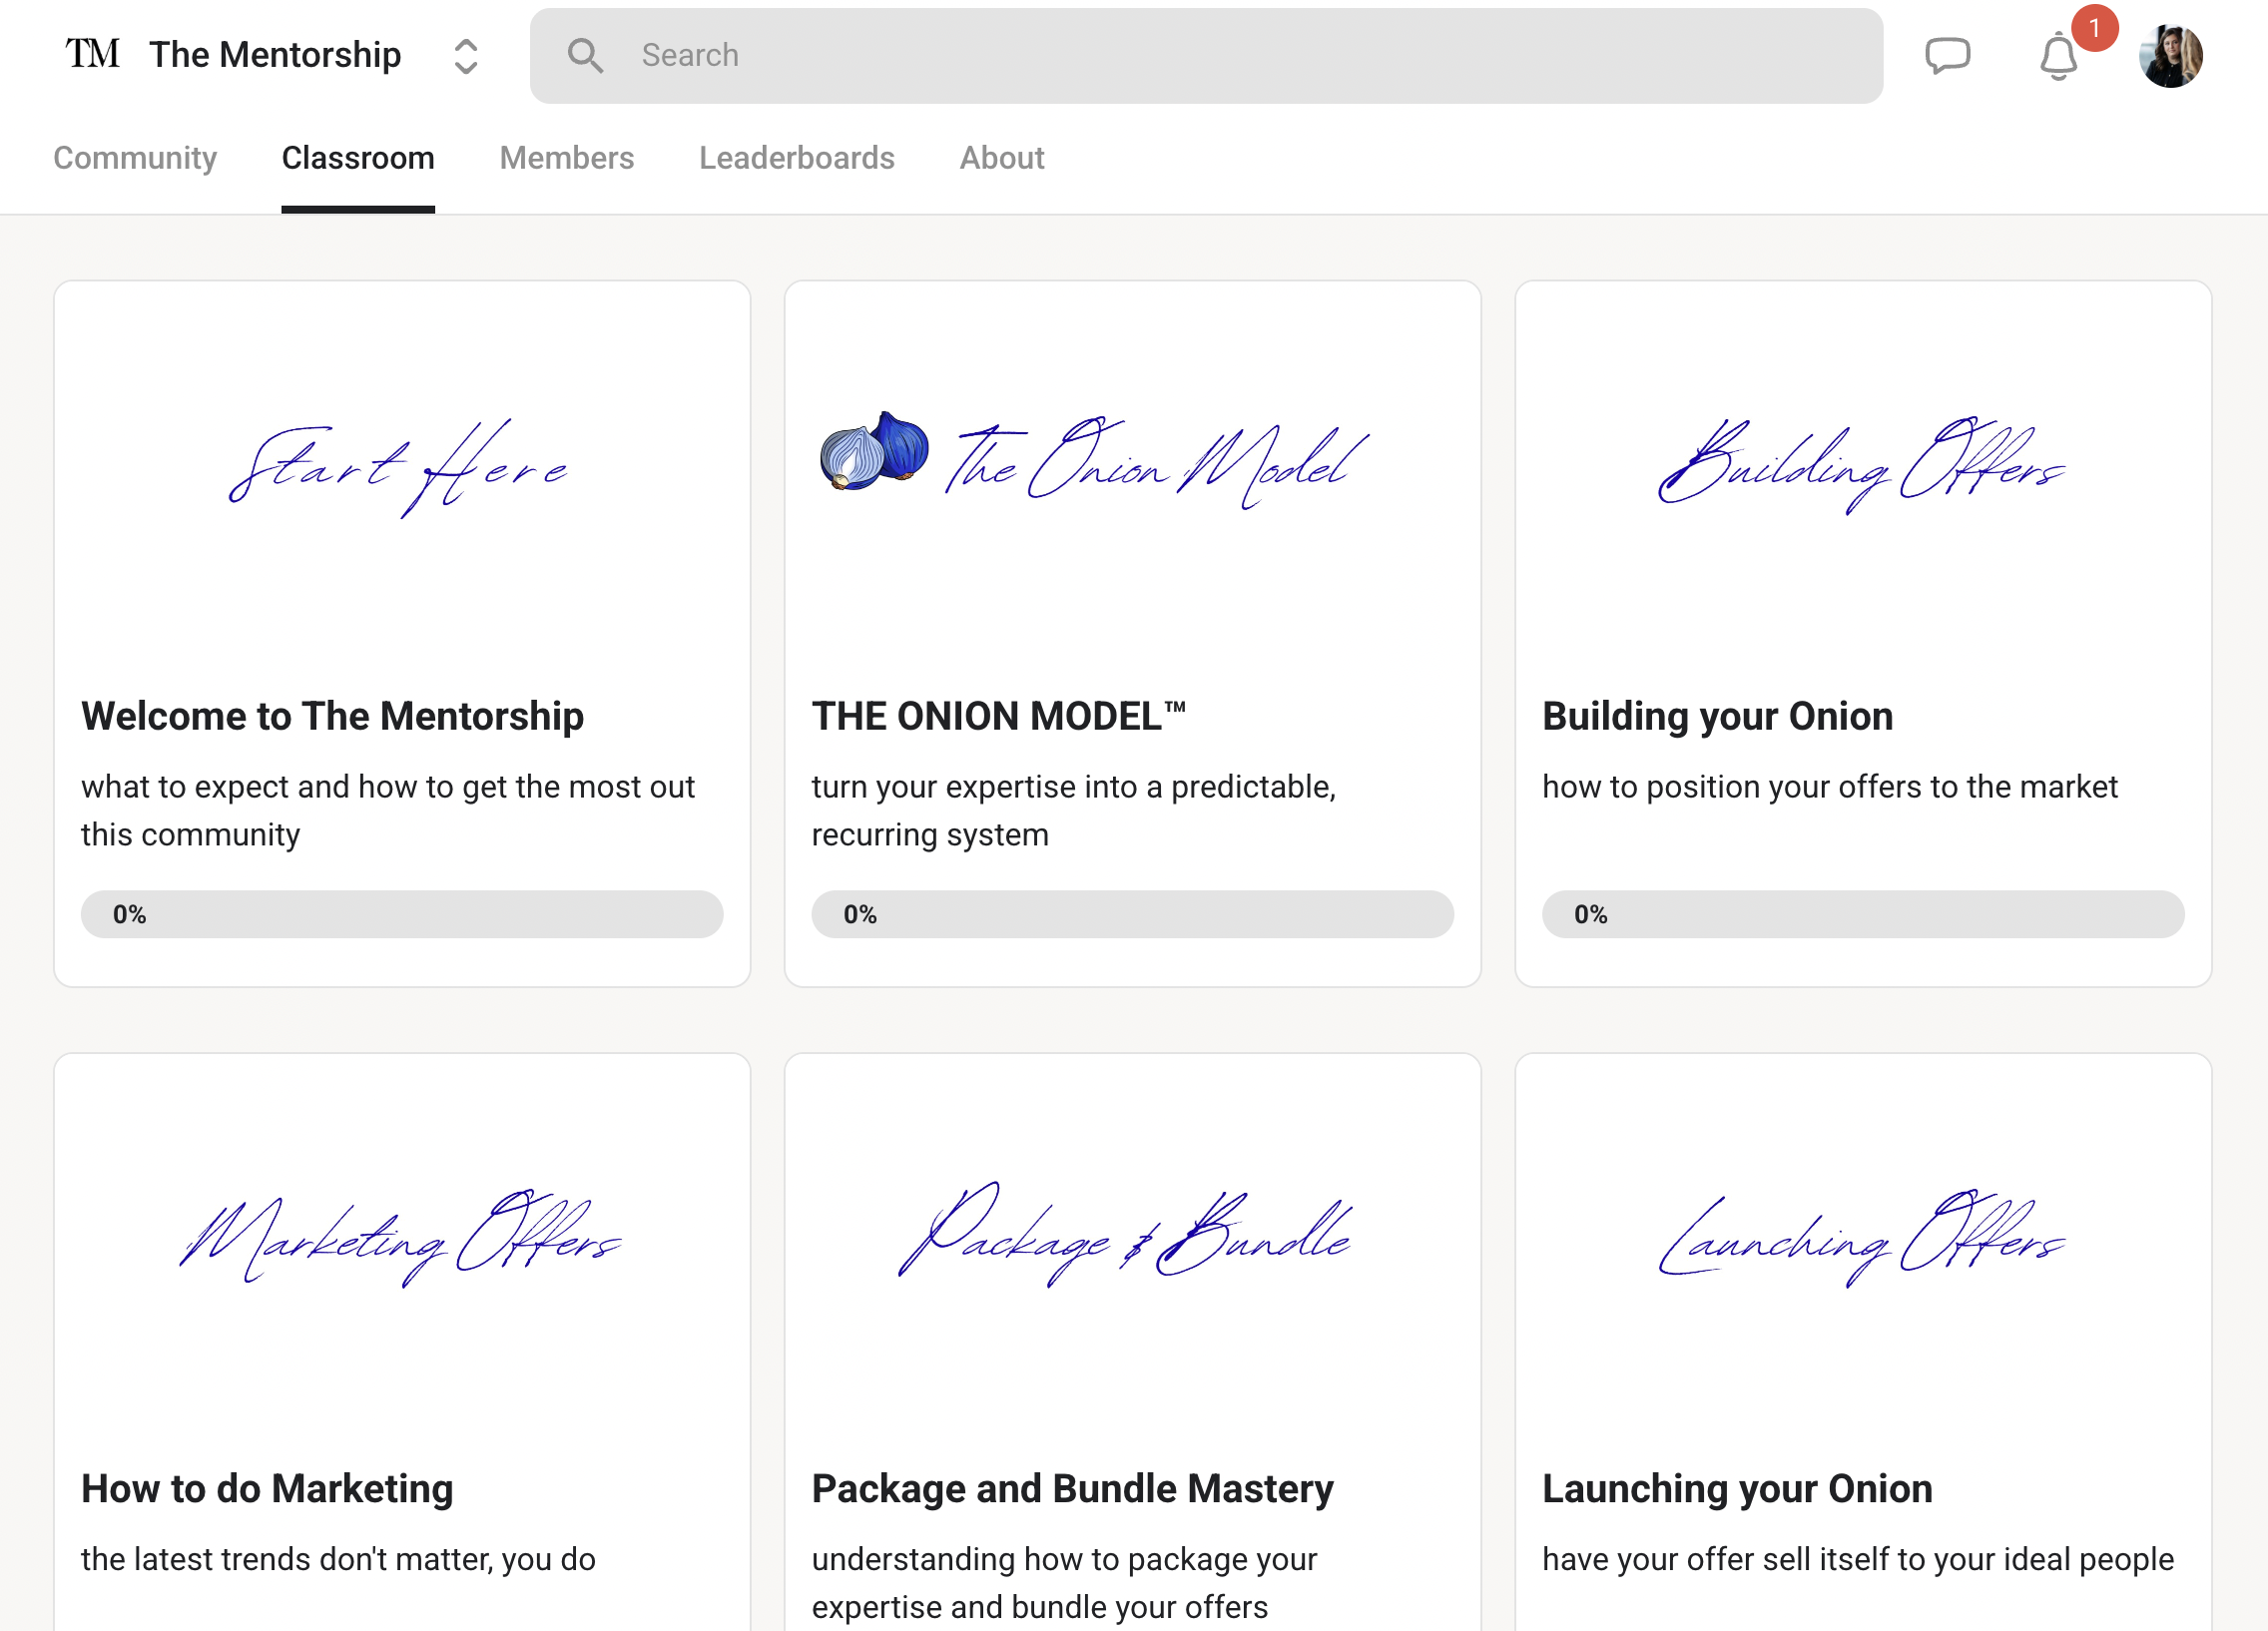Open THE ONION MODEL course title
The width and height of the screenshot is (2268, 1631).
[997, 716]
